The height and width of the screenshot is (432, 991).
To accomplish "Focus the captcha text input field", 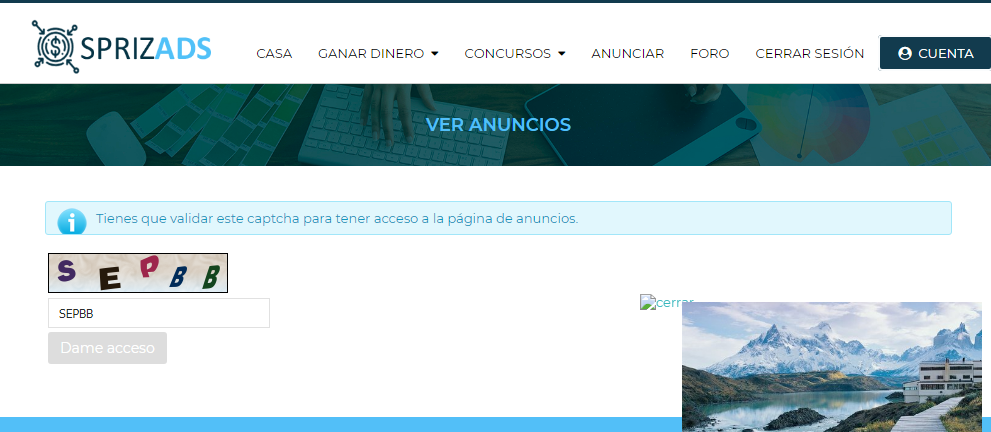I will [x=159, y=313].
